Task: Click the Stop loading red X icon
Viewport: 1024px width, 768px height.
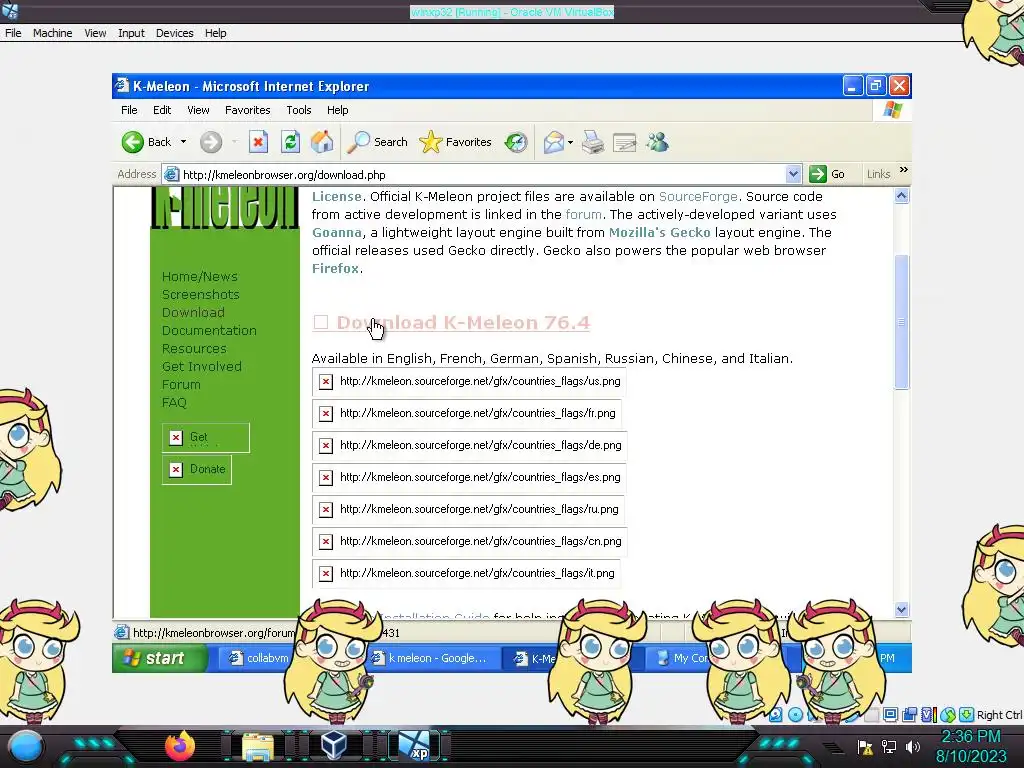Action: click(x=259, y=142)
